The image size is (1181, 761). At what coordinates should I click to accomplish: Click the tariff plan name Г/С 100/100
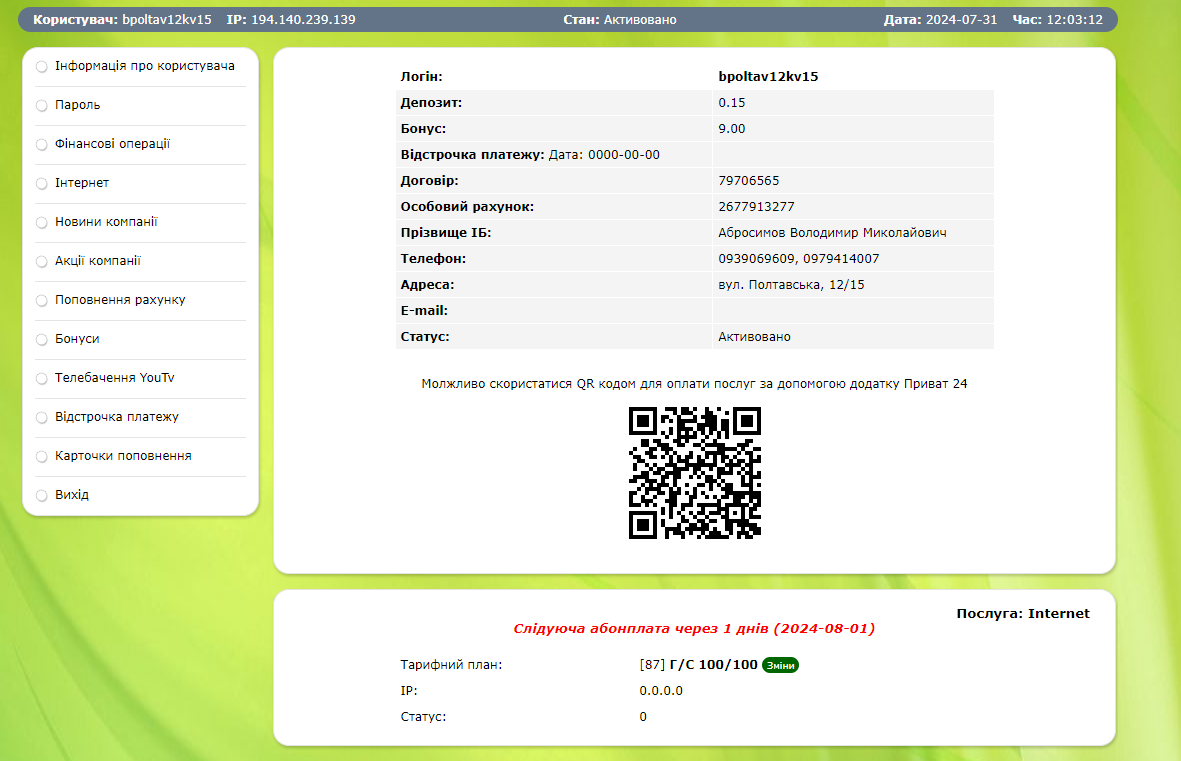point(713,665)
